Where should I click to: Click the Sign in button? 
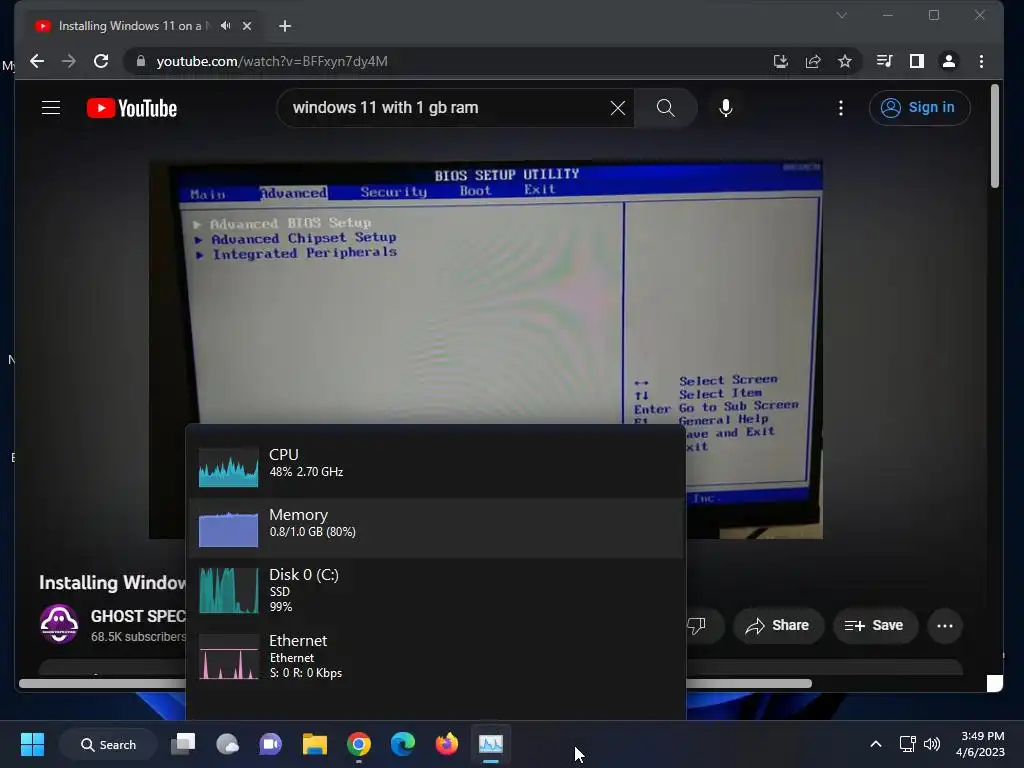click(920, 108)
